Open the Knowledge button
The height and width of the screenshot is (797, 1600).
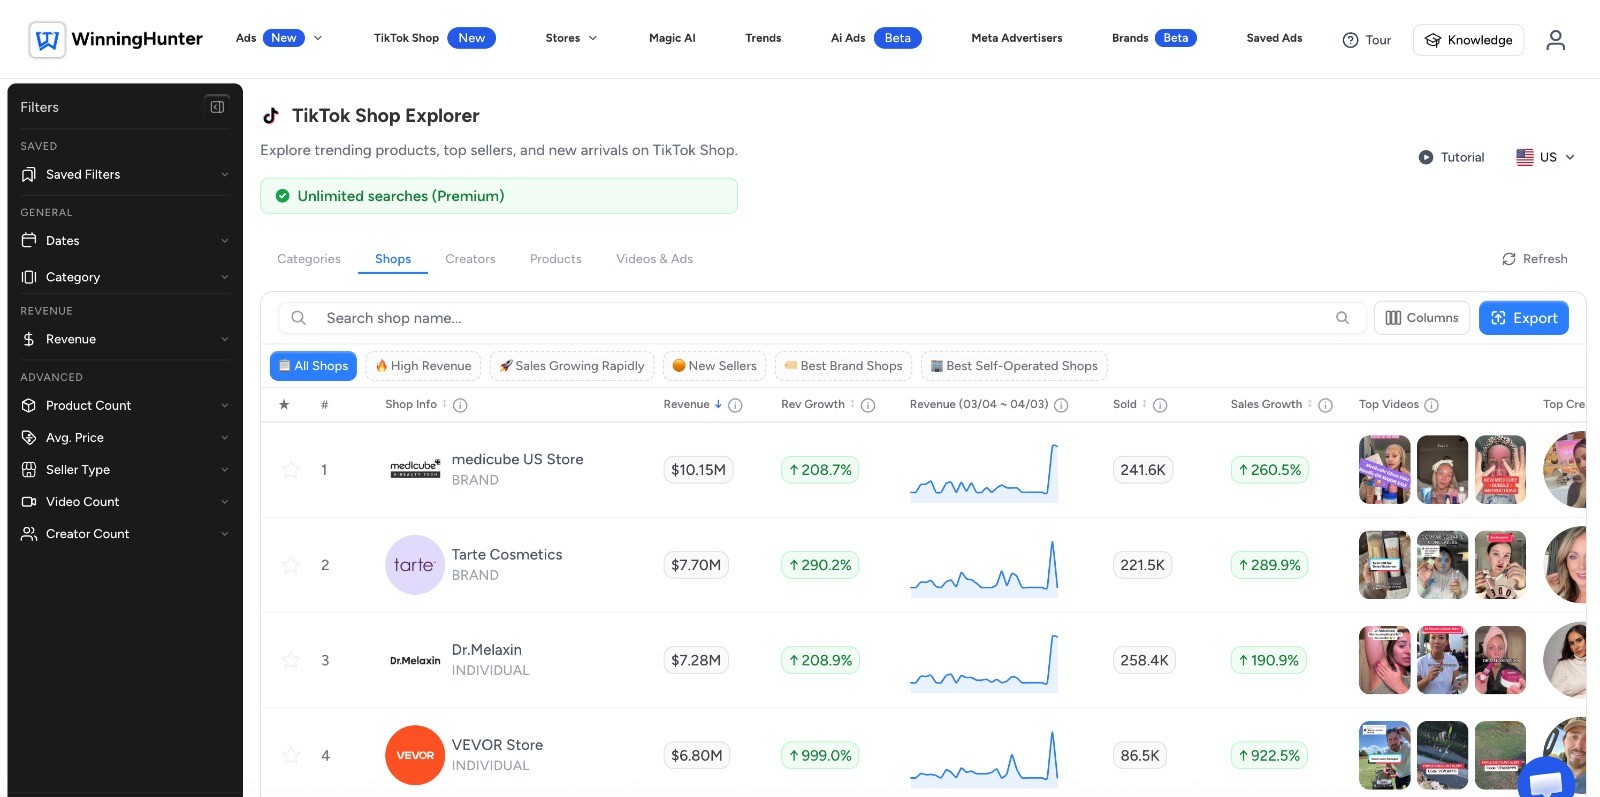click(x=1468, y=40)
